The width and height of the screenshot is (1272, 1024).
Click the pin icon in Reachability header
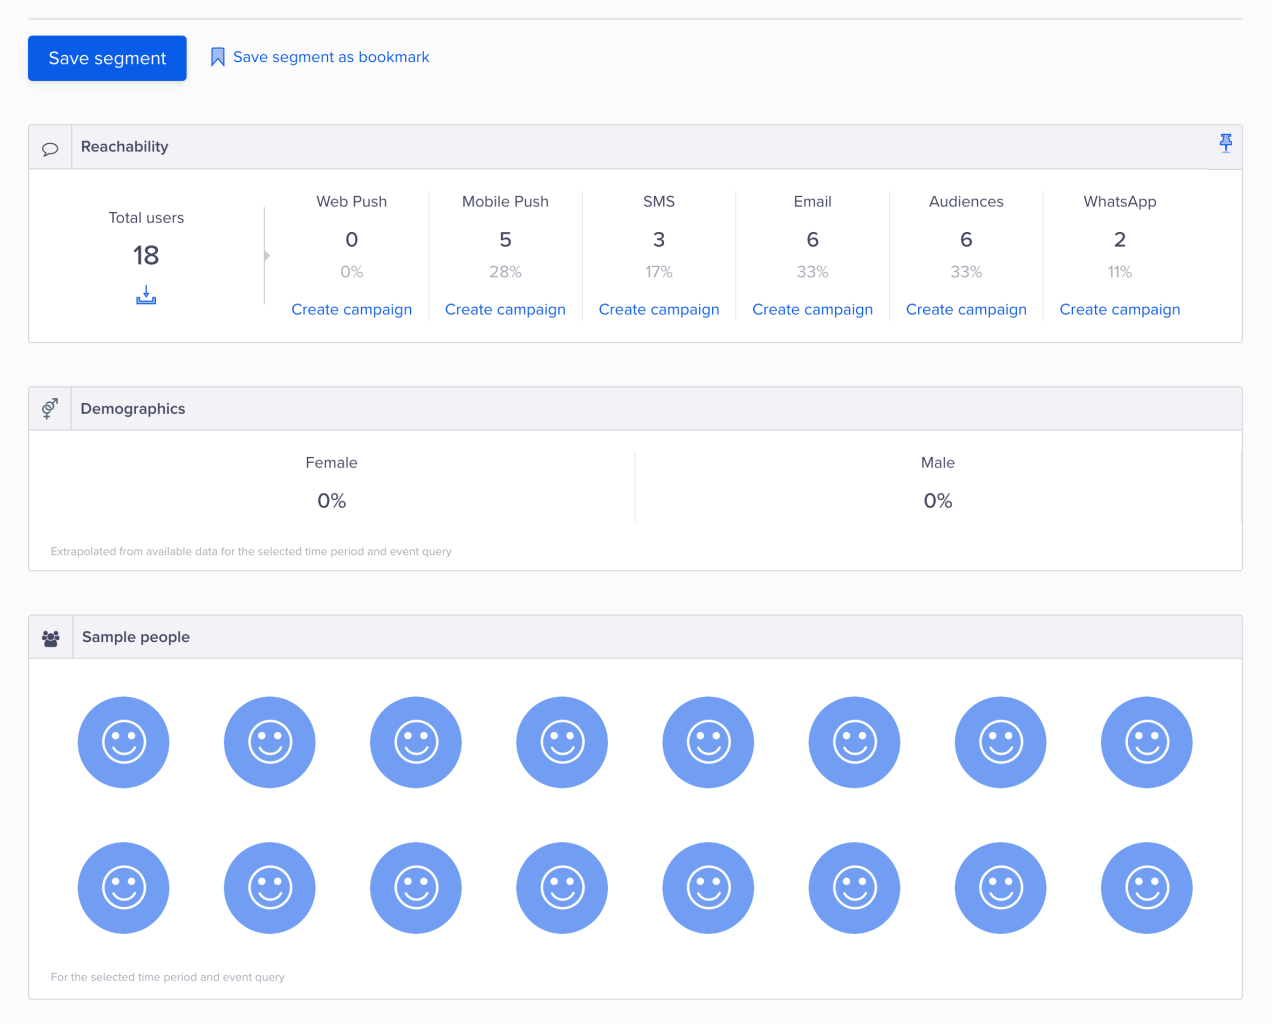pyautogui.click(x=1225, y=143)
